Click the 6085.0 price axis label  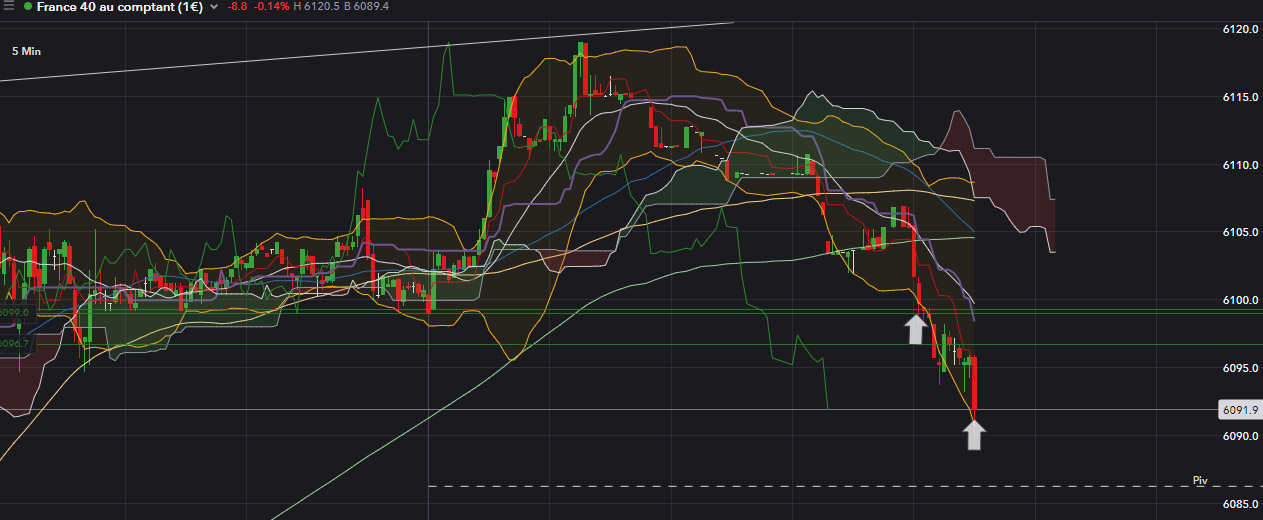coord(1239,504)
